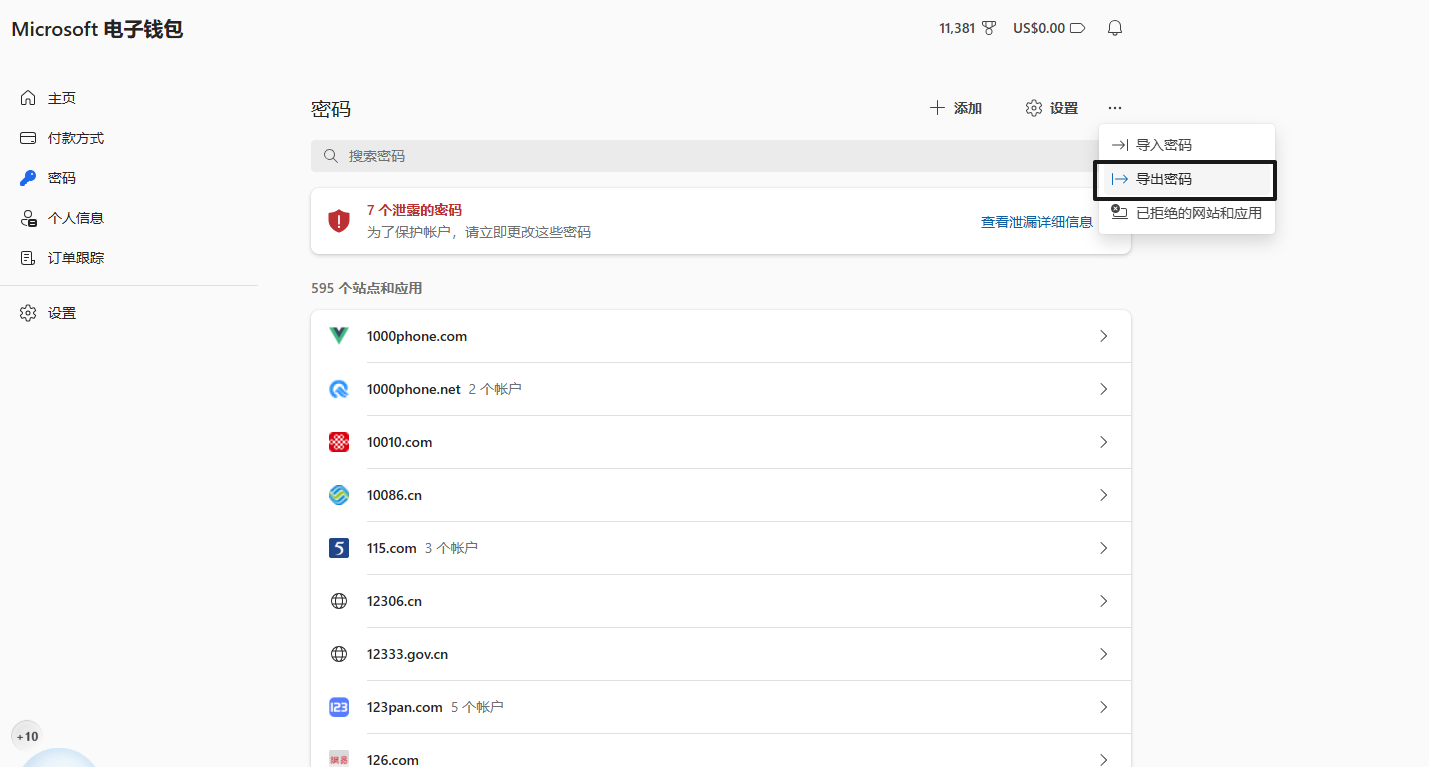Click the red shield warning icon
Viewport: 1429px width, 767px height.
[339, 221]
